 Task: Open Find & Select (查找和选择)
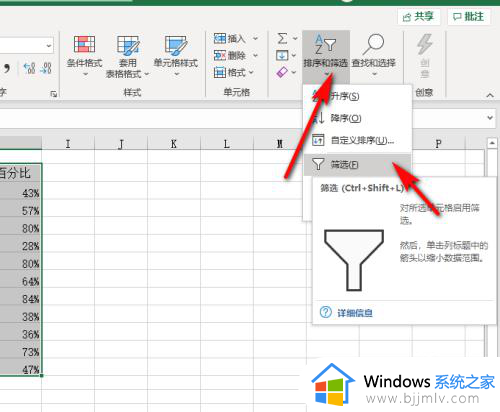tap(374, 56)
